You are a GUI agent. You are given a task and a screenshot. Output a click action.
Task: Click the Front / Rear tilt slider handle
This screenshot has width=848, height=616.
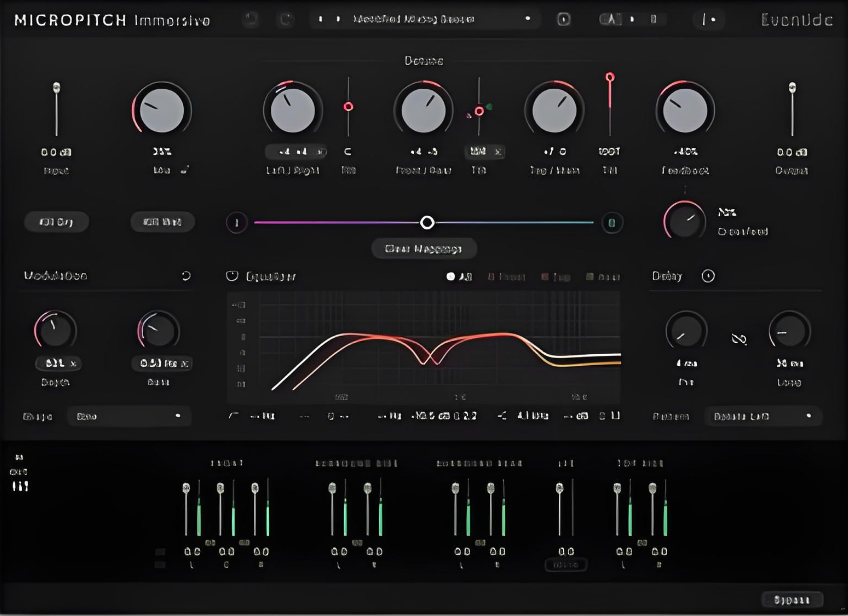479,111
